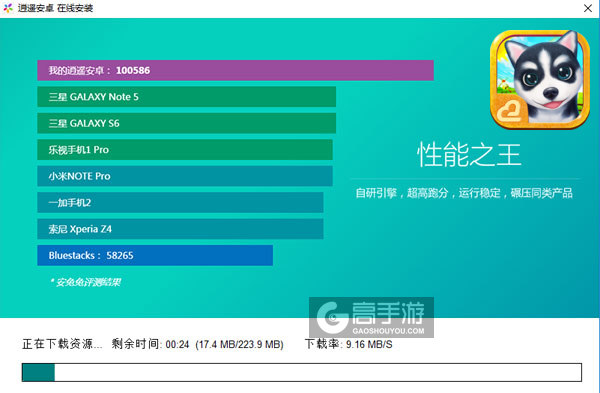Viewport: 600px width, 393px height.
Task: Click the 性能之王 heading
Action: 469,155
